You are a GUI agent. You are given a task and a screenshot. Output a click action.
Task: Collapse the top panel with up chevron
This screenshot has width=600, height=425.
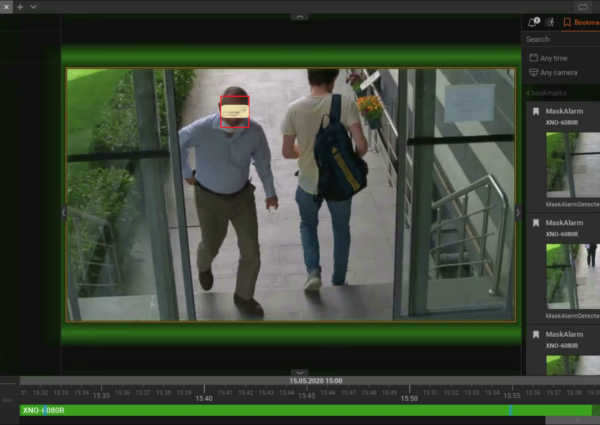(300, 17)
